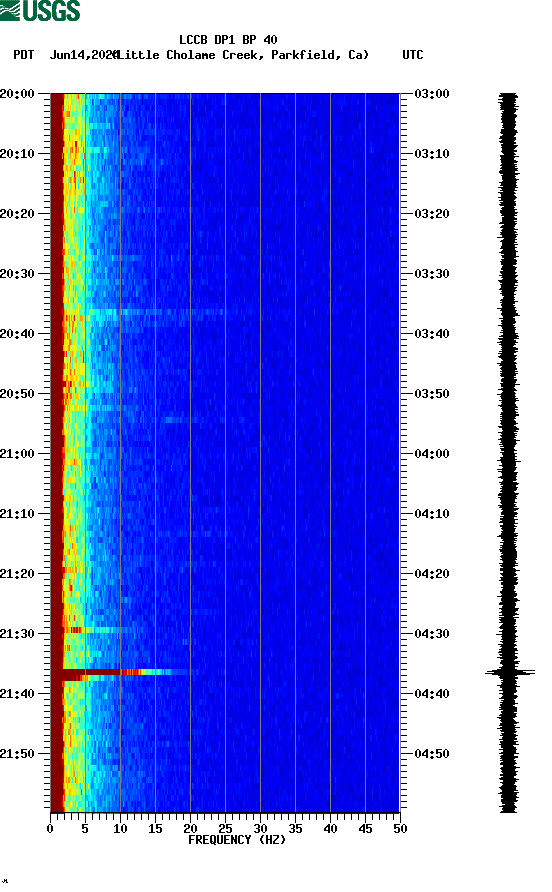The image size is (552, 892).
Task: Click the '03:00' UTC time label
Action: click(x=432, y=94)
